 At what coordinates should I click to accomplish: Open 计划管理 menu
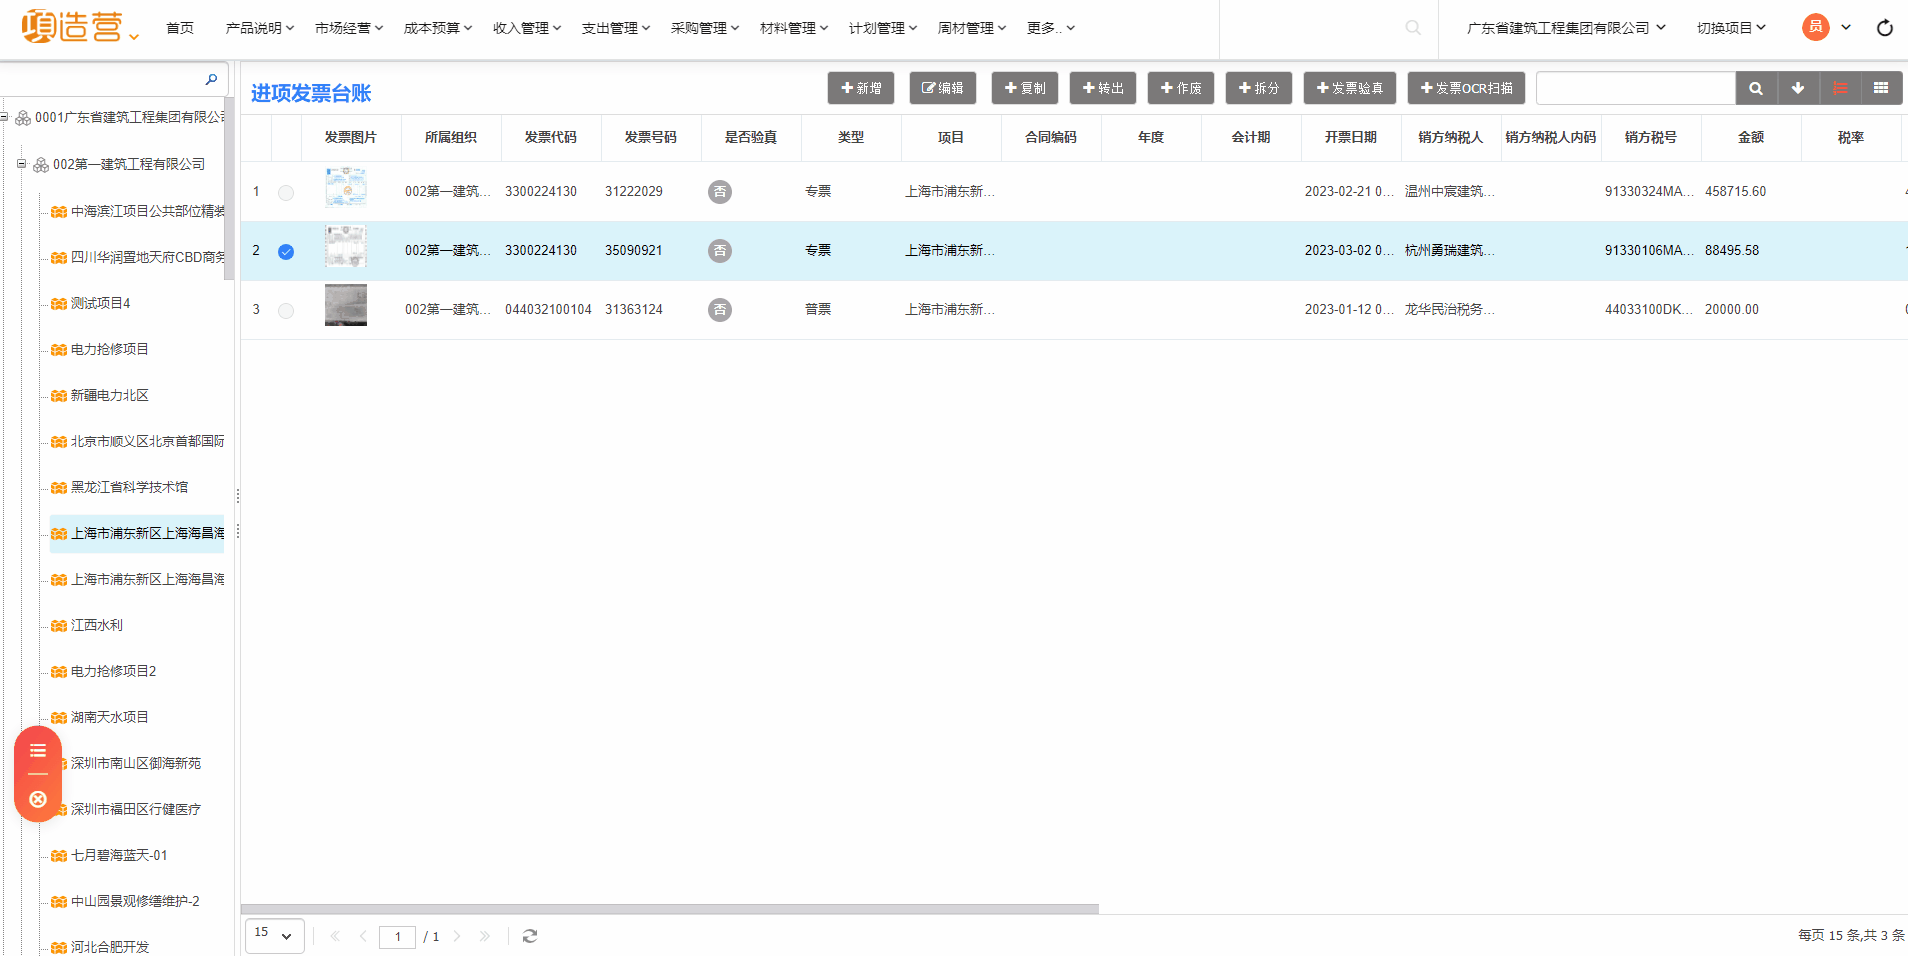click(883, 28)
